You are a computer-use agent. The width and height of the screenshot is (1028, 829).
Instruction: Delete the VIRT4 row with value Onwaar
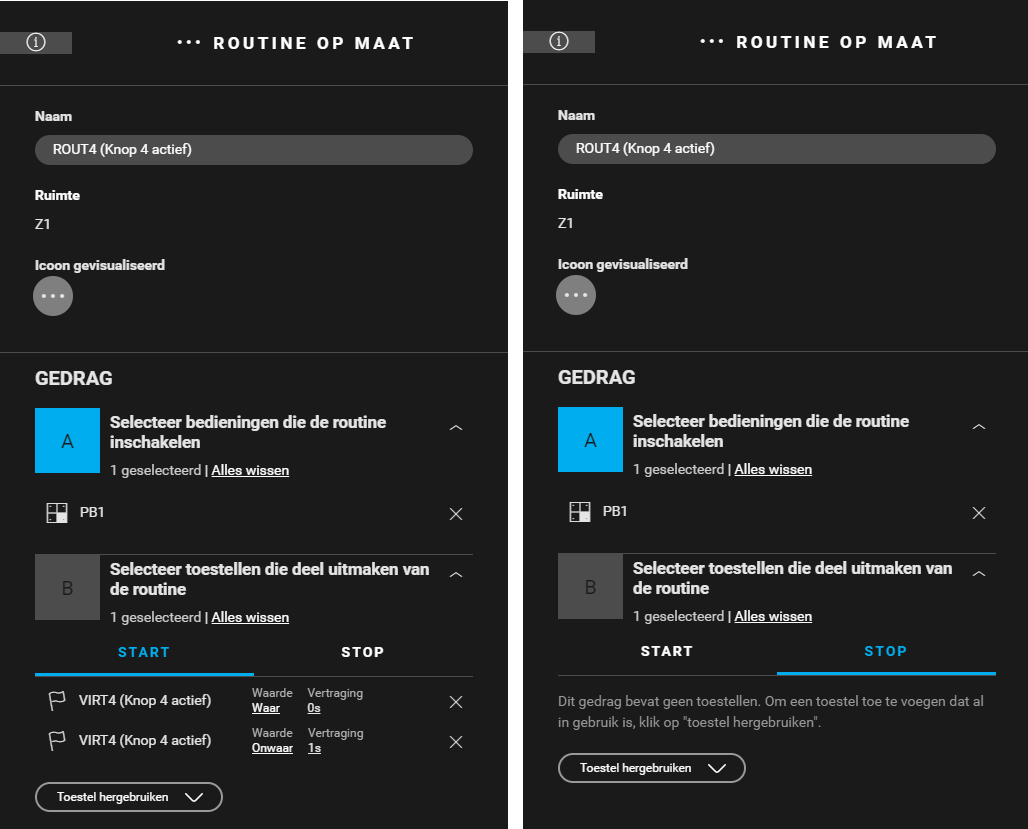pos(456,742)
